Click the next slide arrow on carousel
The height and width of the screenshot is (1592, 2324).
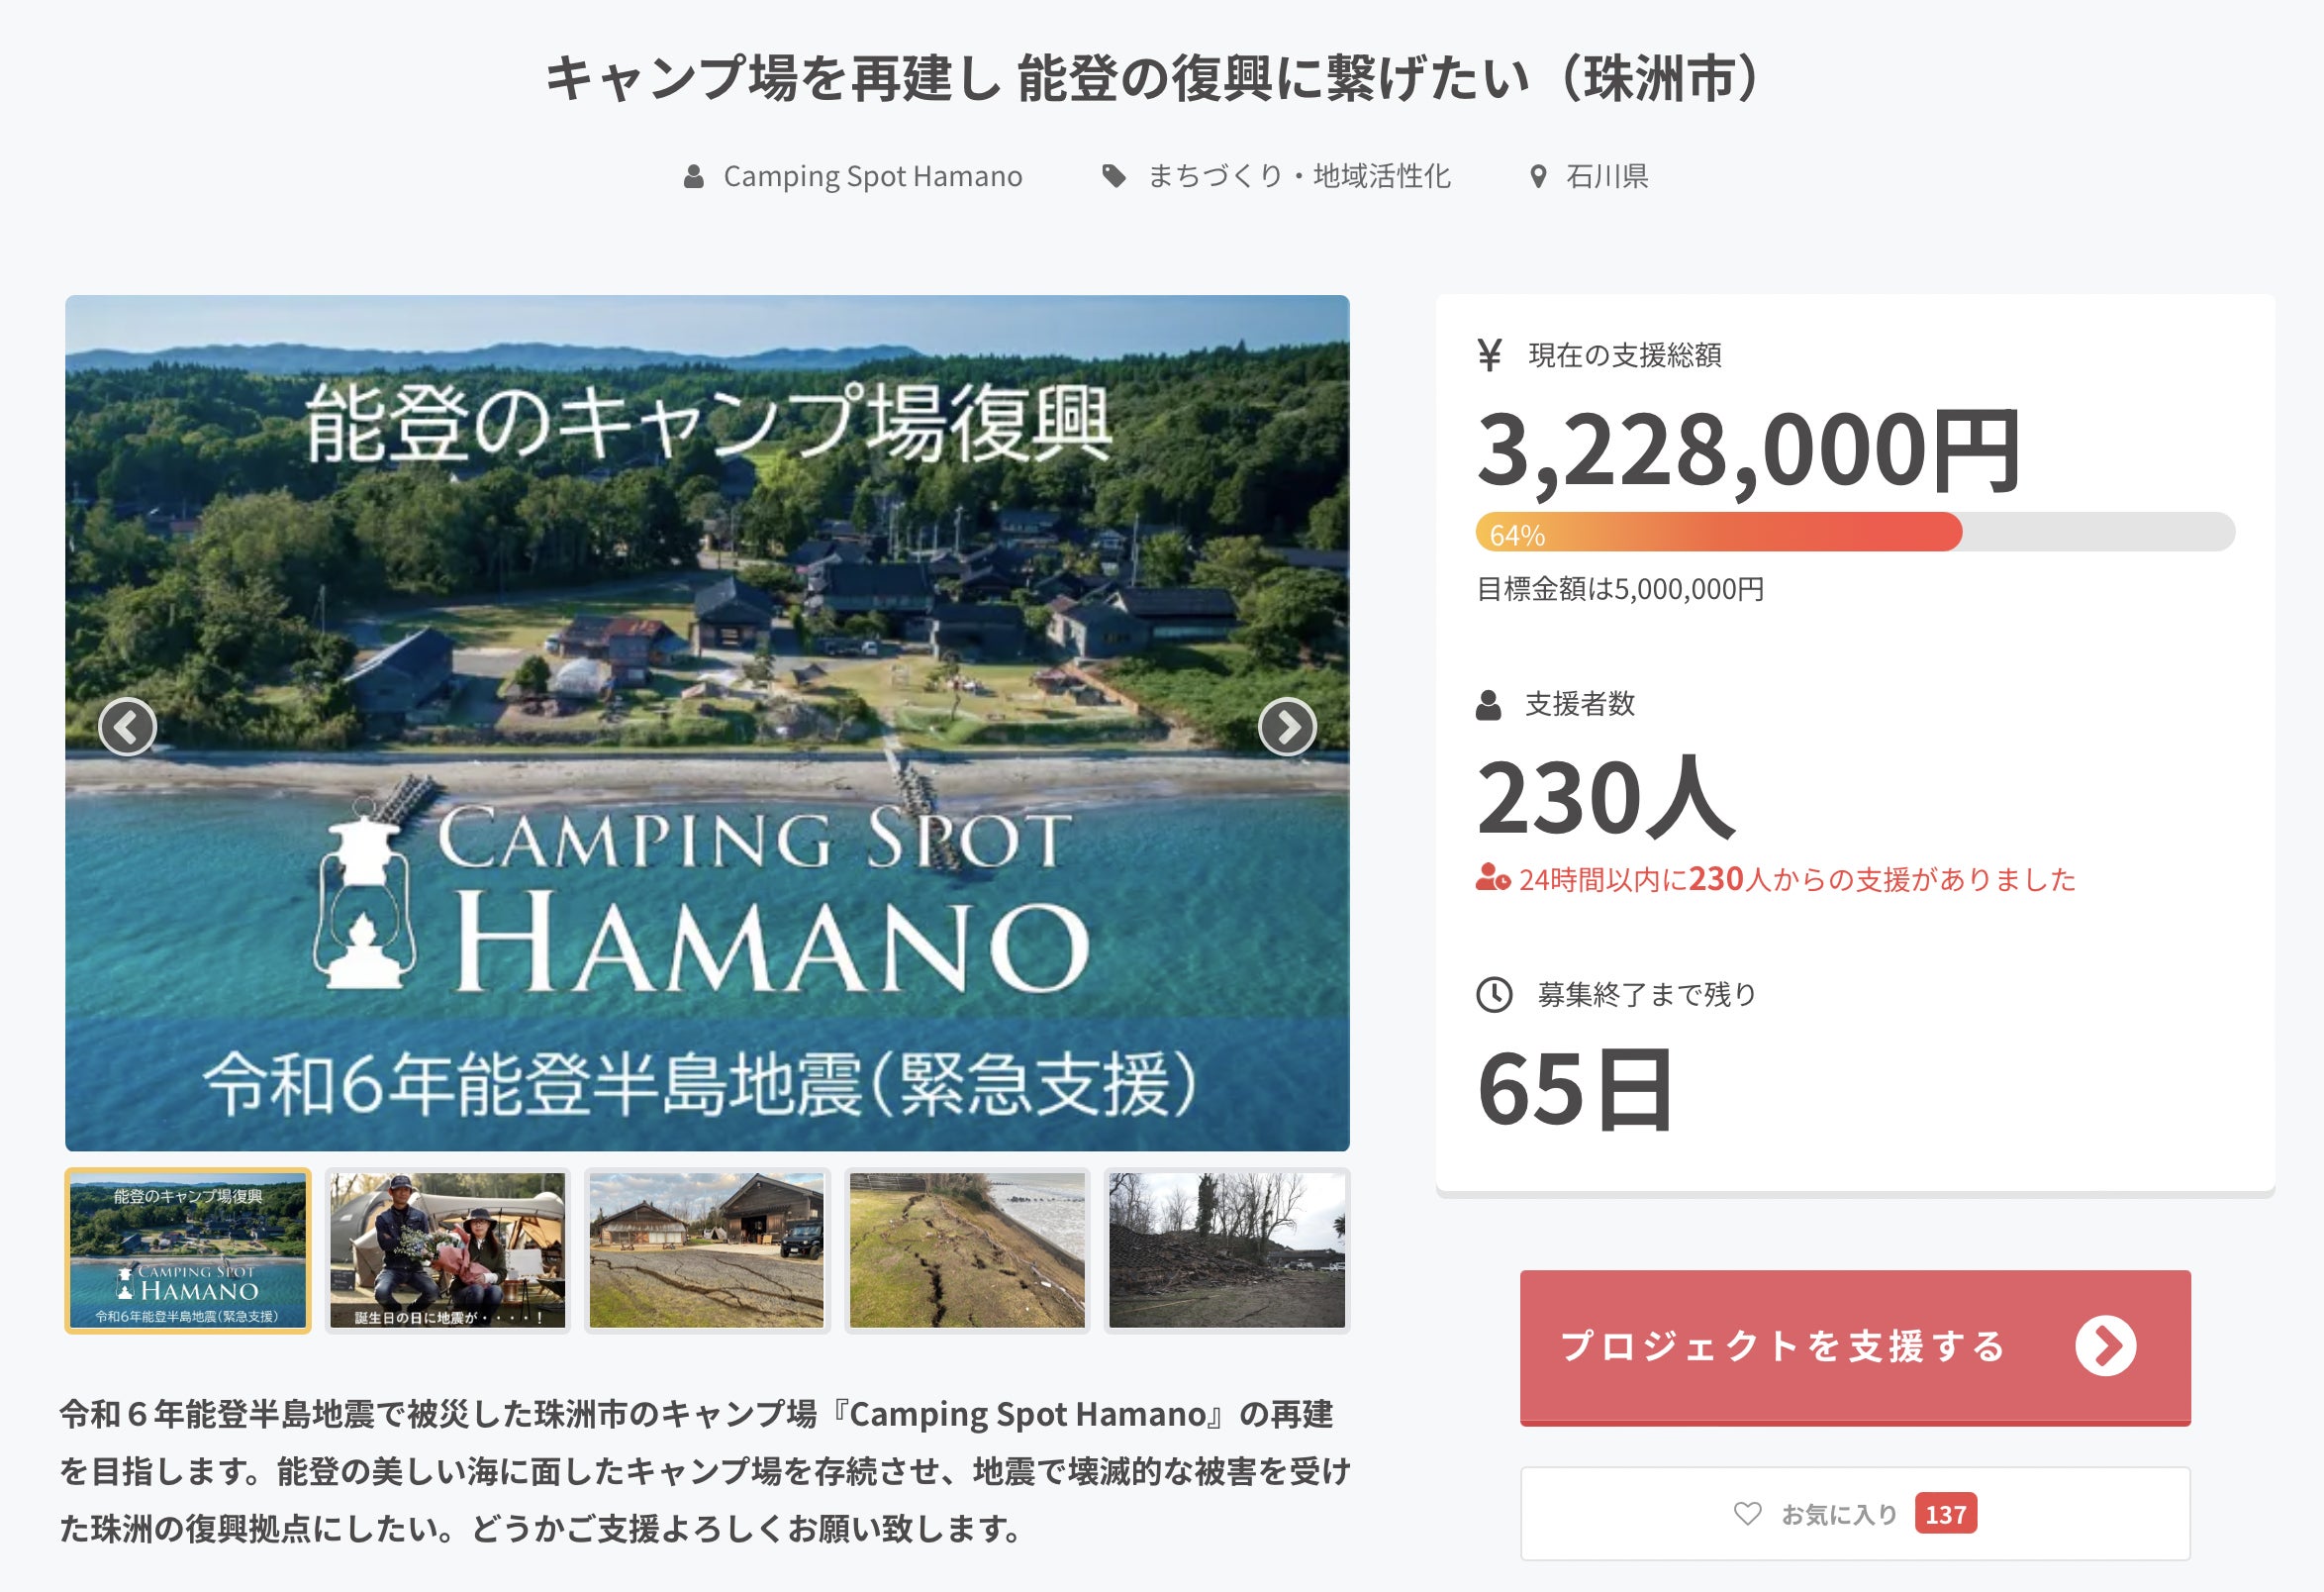(x=1286, y=727)
